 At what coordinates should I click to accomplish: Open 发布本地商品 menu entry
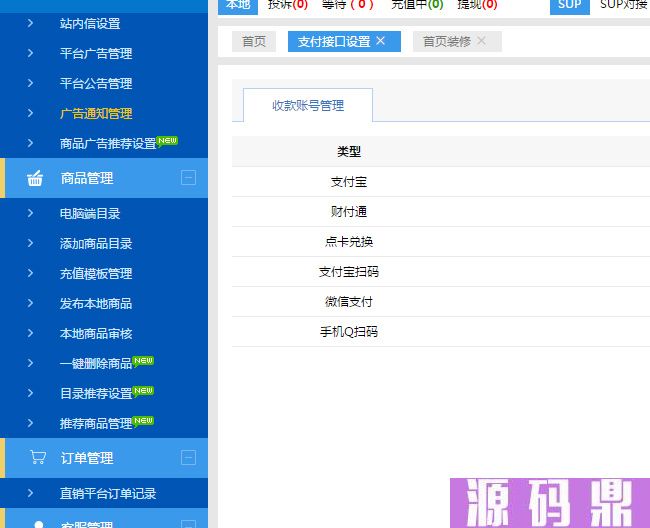[96, 303]
